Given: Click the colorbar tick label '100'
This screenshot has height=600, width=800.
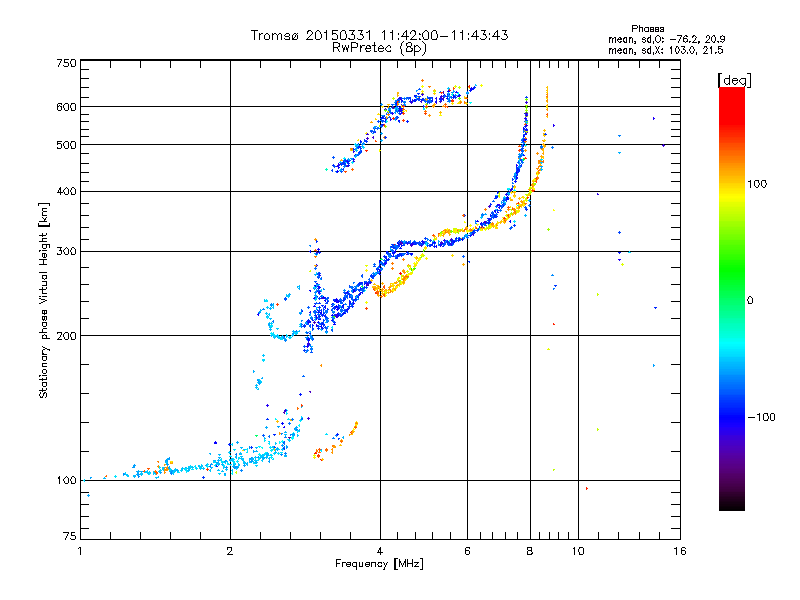Looking at the screenshot, I should 757,184.
